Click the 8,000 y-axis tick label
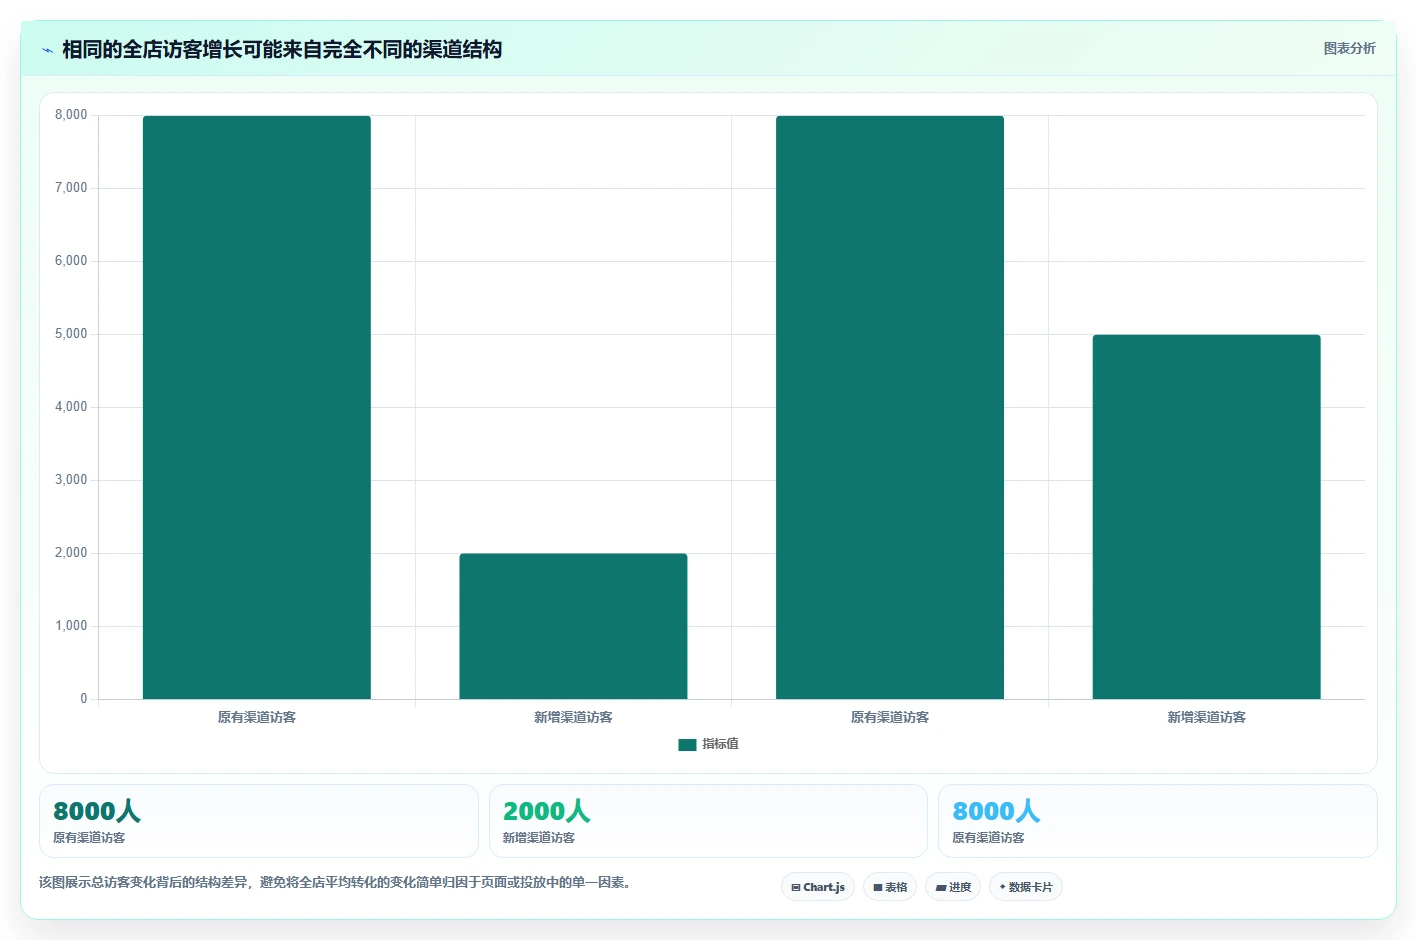This screenshot has height=940, width=1417. pyautogui.click(x=71, y=115)
